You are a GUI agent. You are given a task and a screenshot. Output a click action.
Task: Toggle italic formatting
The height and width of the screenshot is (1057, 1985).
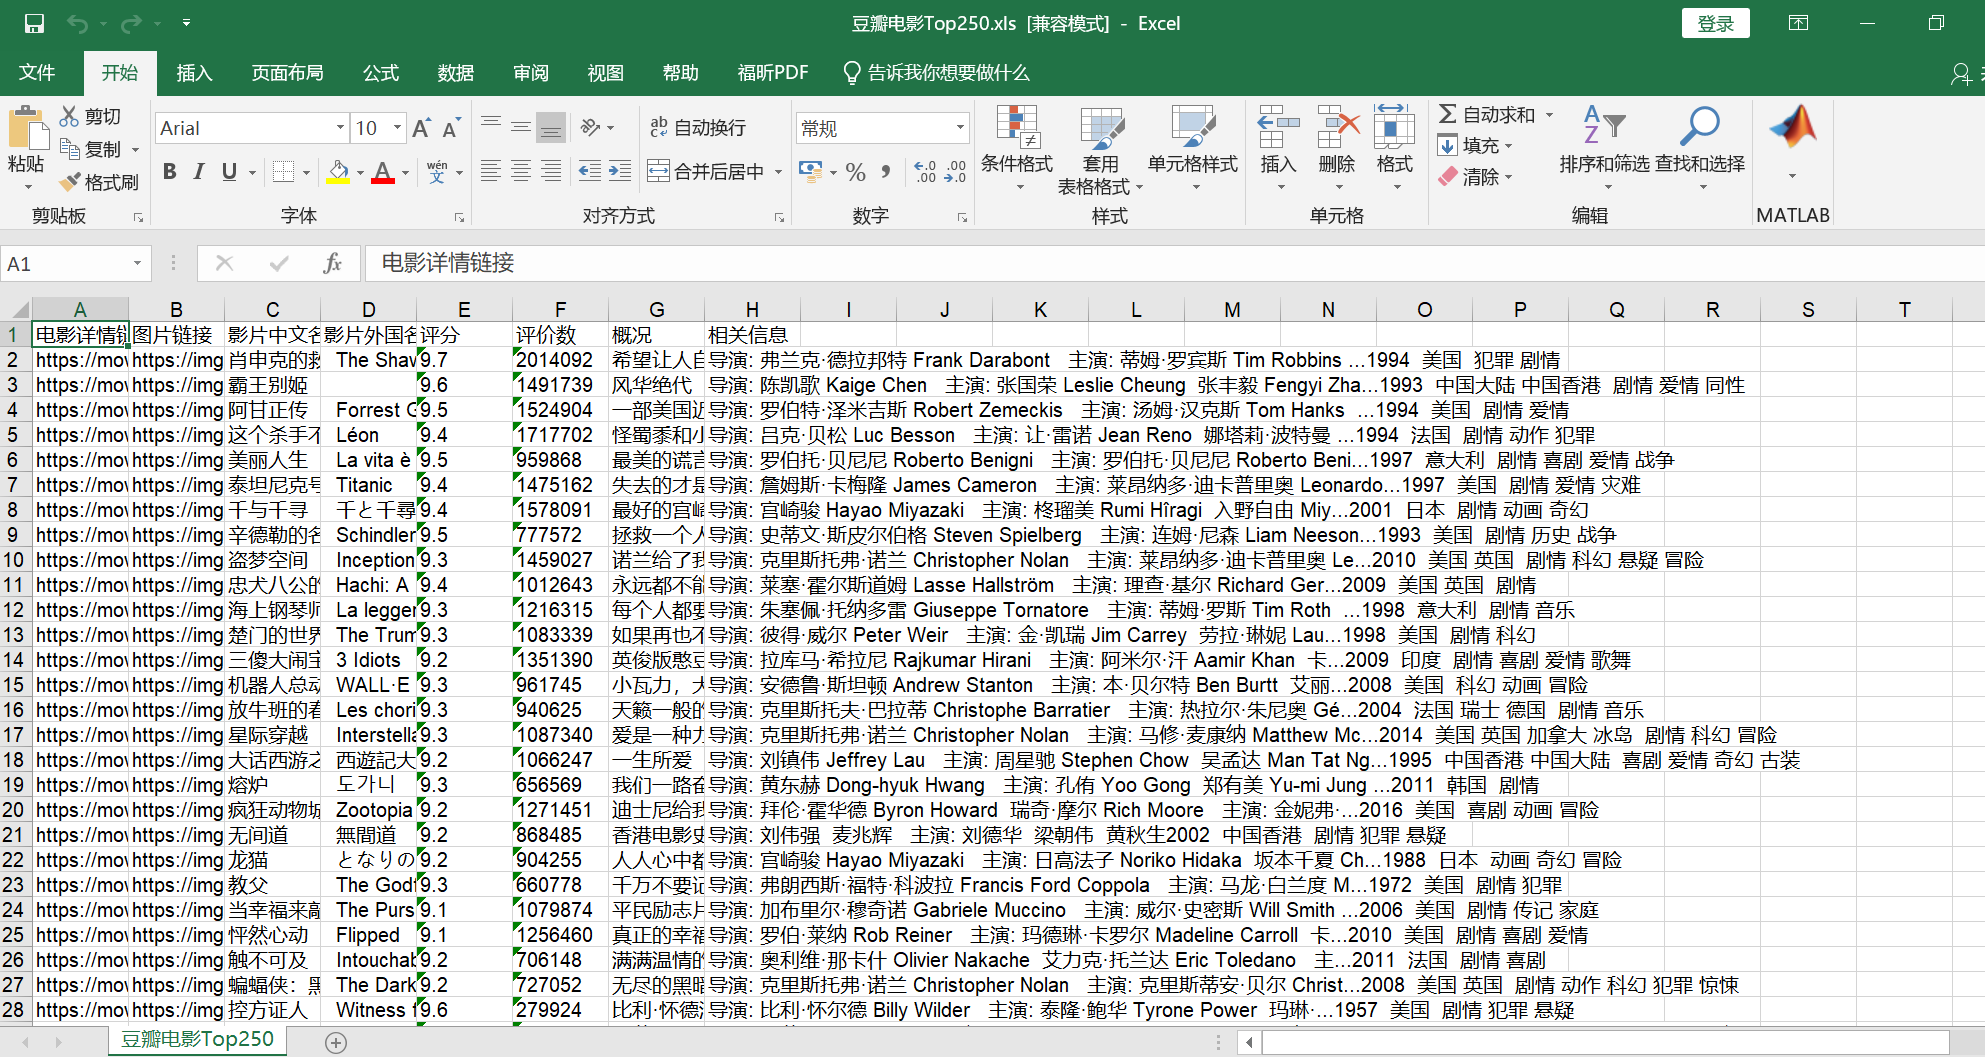point(198,171)
